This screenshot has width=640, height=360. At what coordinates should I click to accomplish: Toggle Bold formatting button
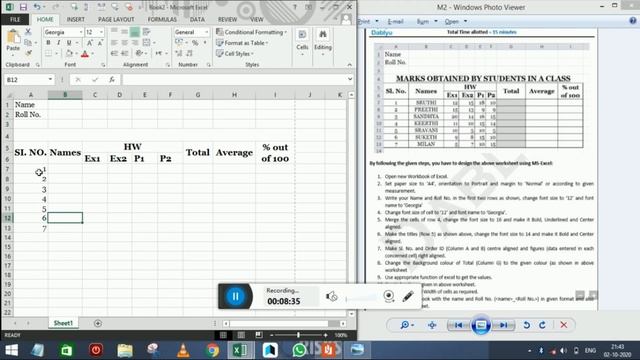click(49, 43)
